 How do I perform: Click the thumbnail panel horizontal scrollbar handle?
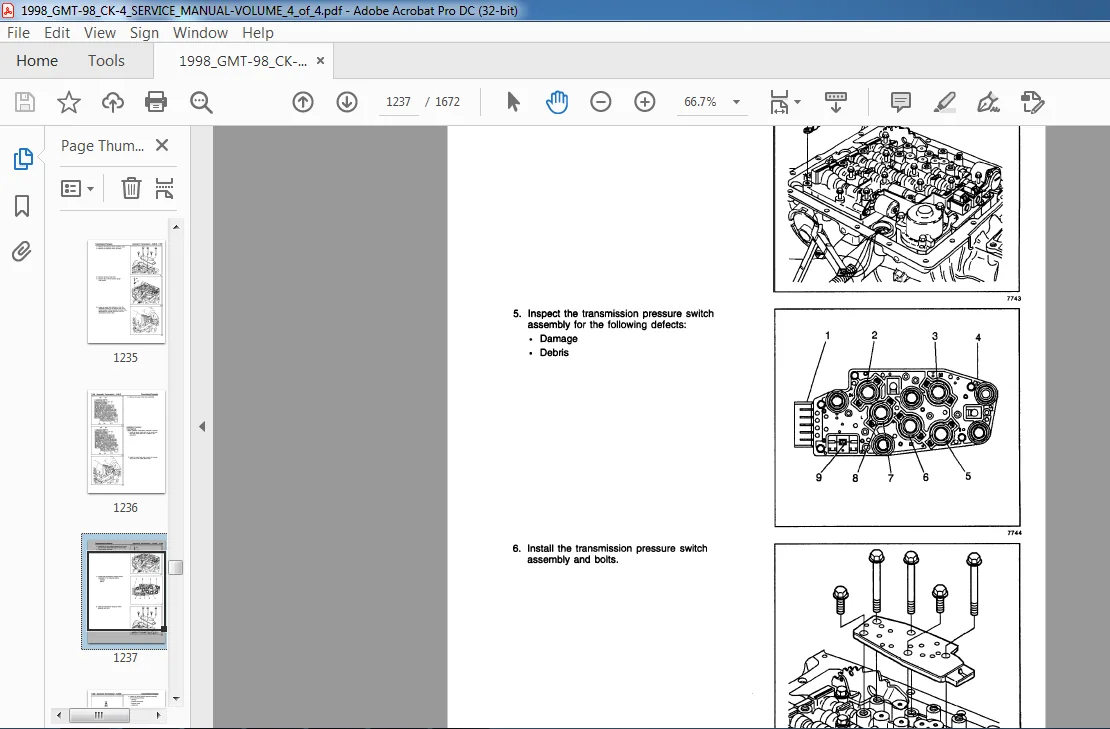point(98,716)
